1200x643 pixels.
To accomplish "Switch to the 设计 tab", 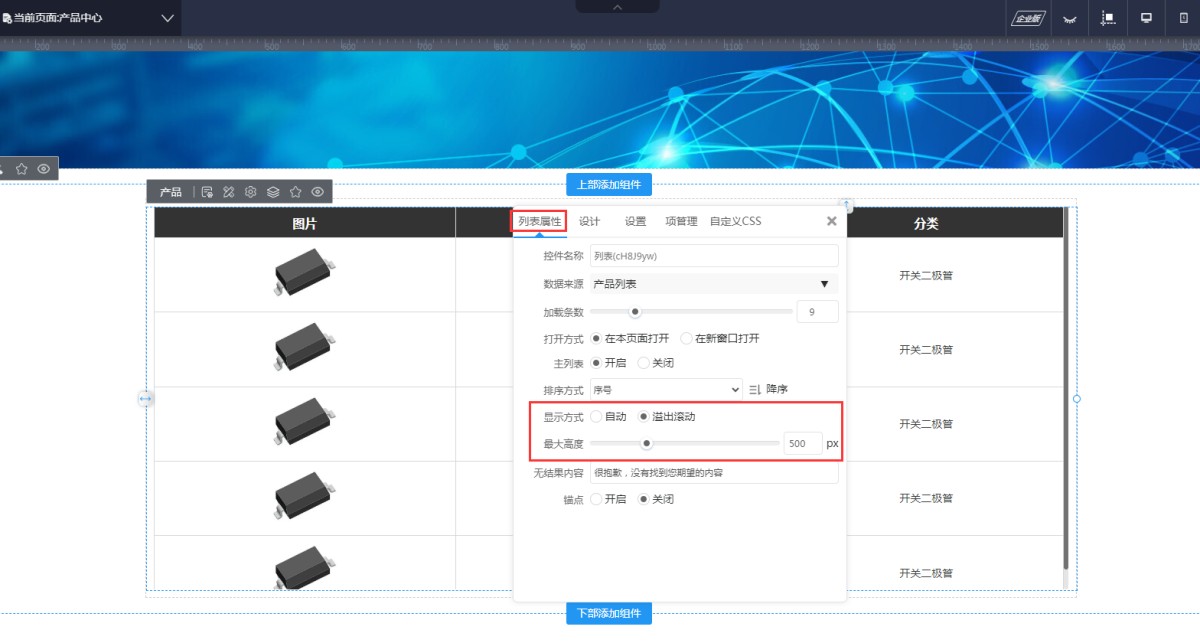I will coord(590,221).
